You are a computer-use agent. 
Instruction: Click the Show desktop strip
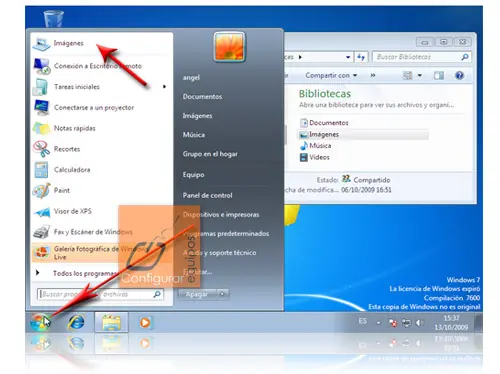479,322
